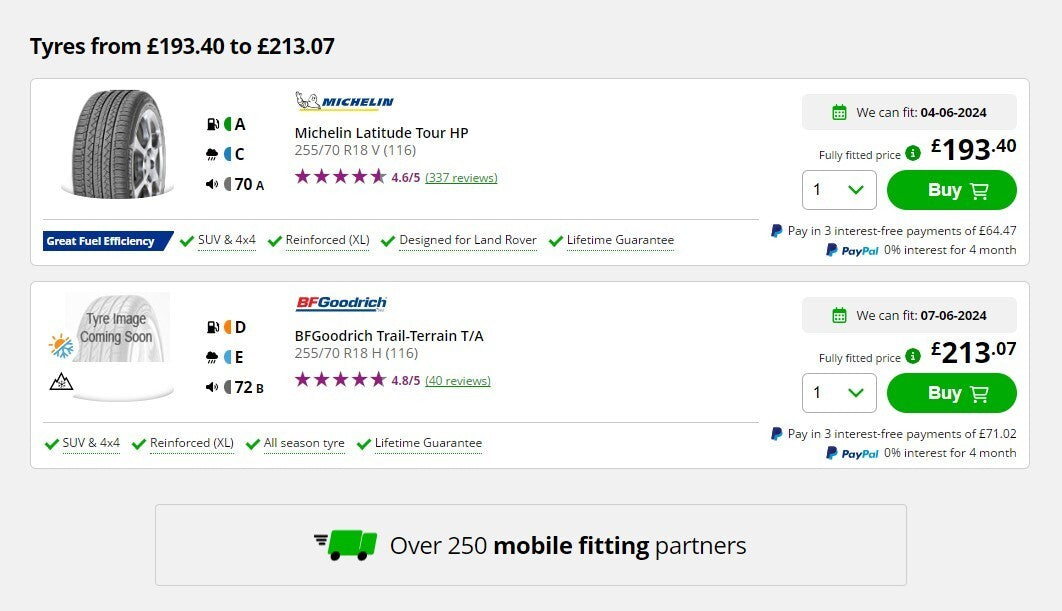Open the 40 reviews link
The height and width of the screenshot is (611, 1062).
457,381
